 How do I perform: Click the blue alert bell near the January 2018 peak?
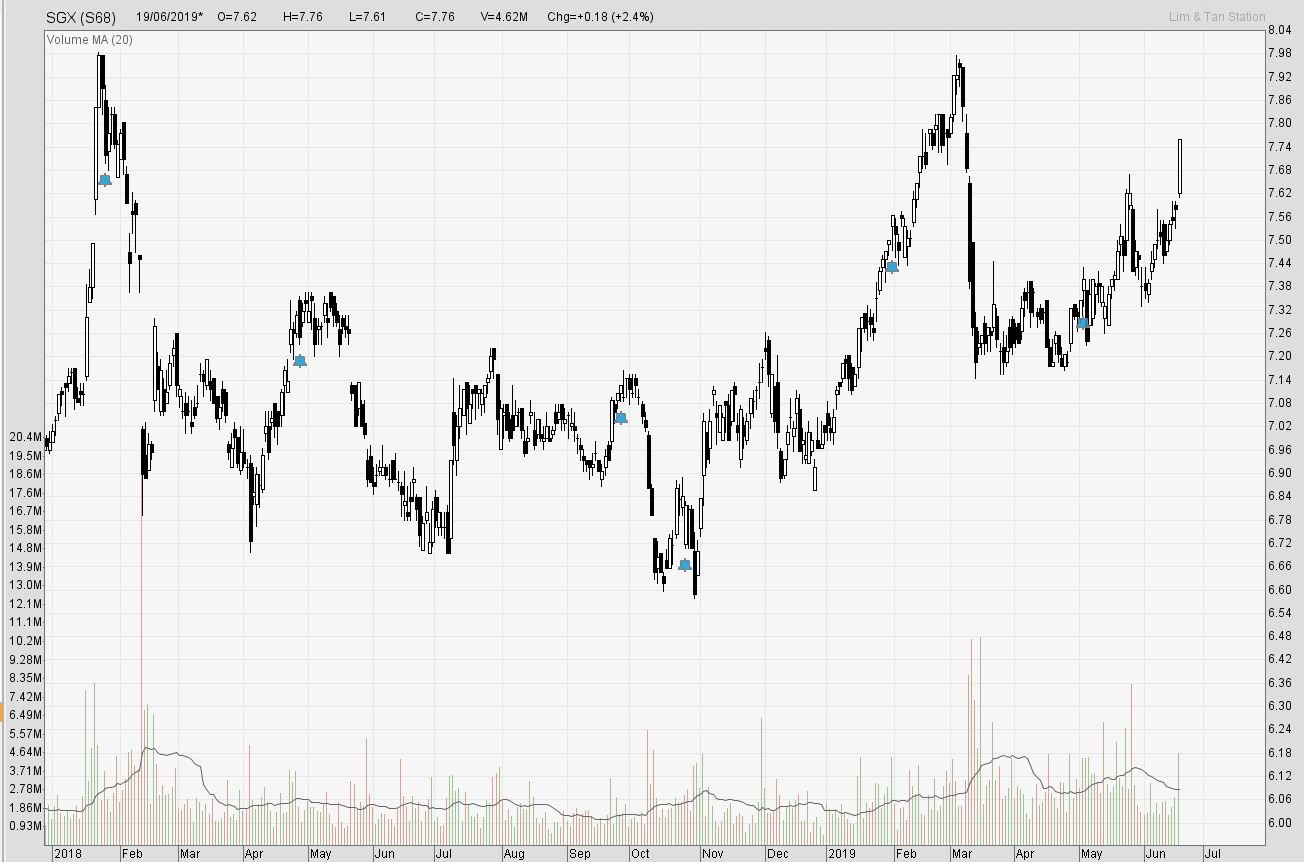click(x=104, y=180)
